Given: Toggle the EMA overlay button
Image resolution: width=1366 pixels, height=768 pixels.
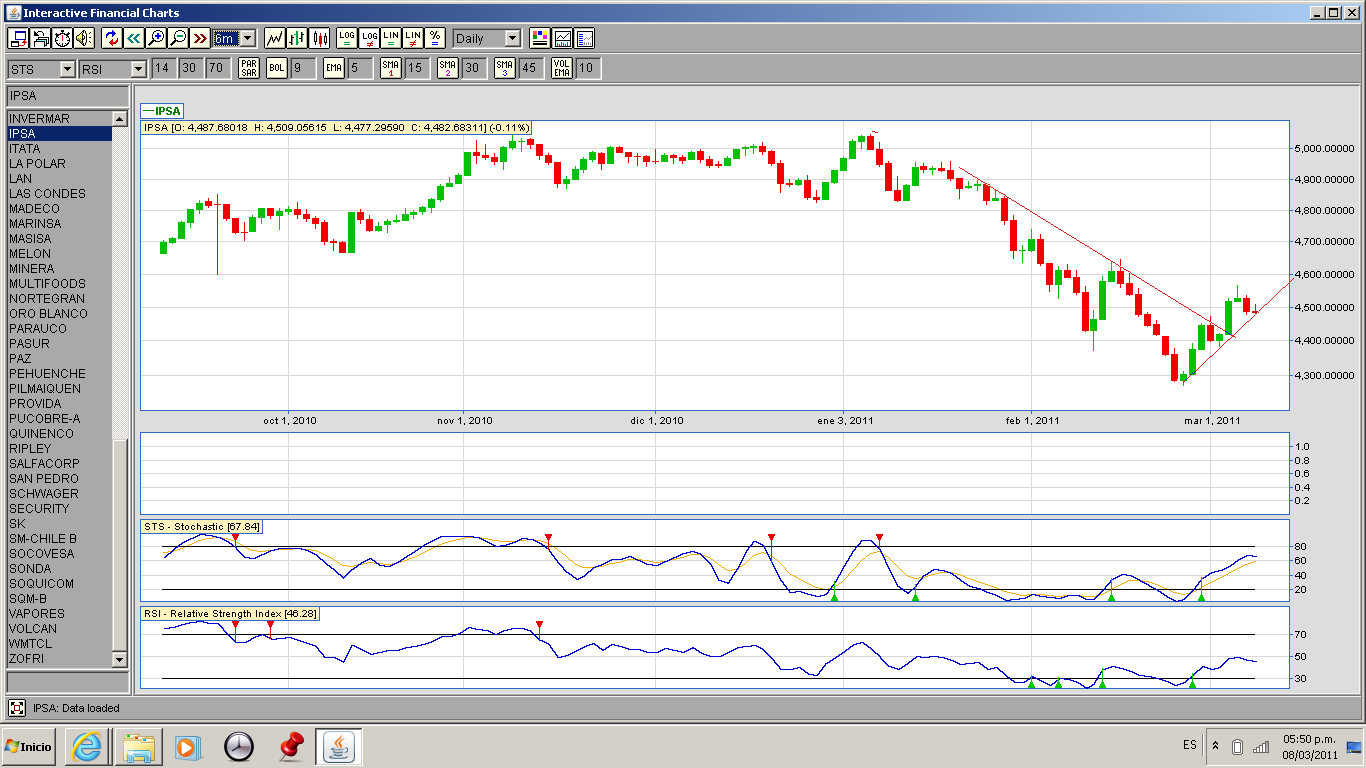Looking at the screenshot, I should (334, 68).
